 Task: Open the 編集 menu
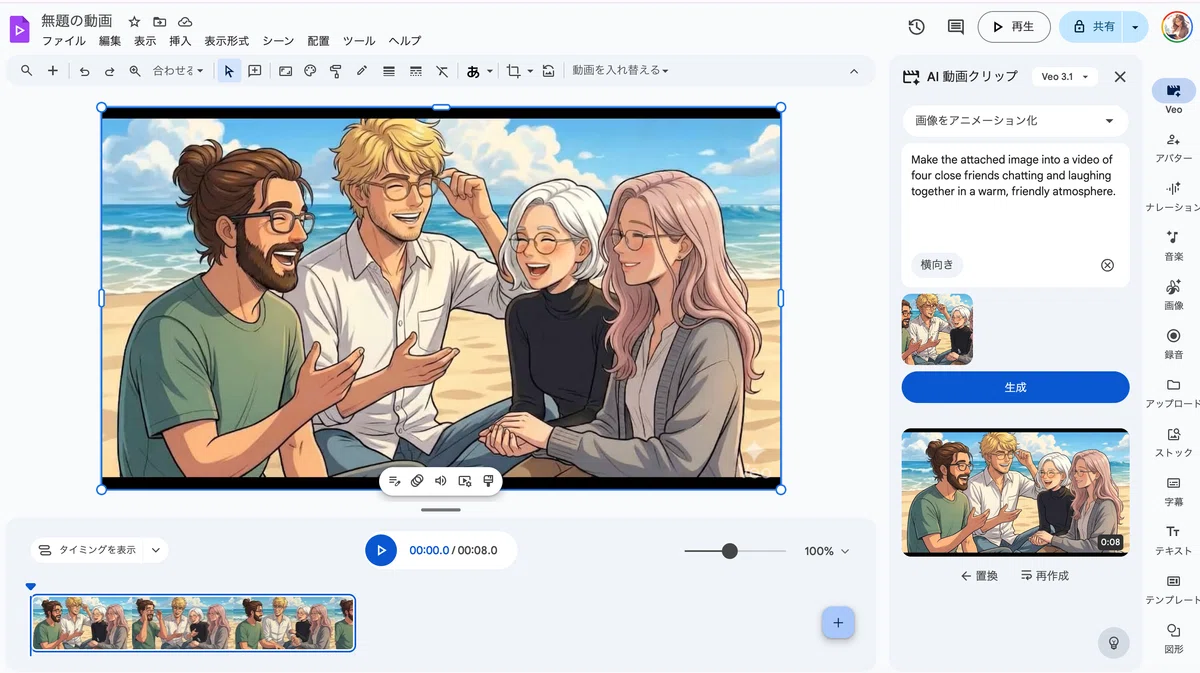tap(110, 41)
